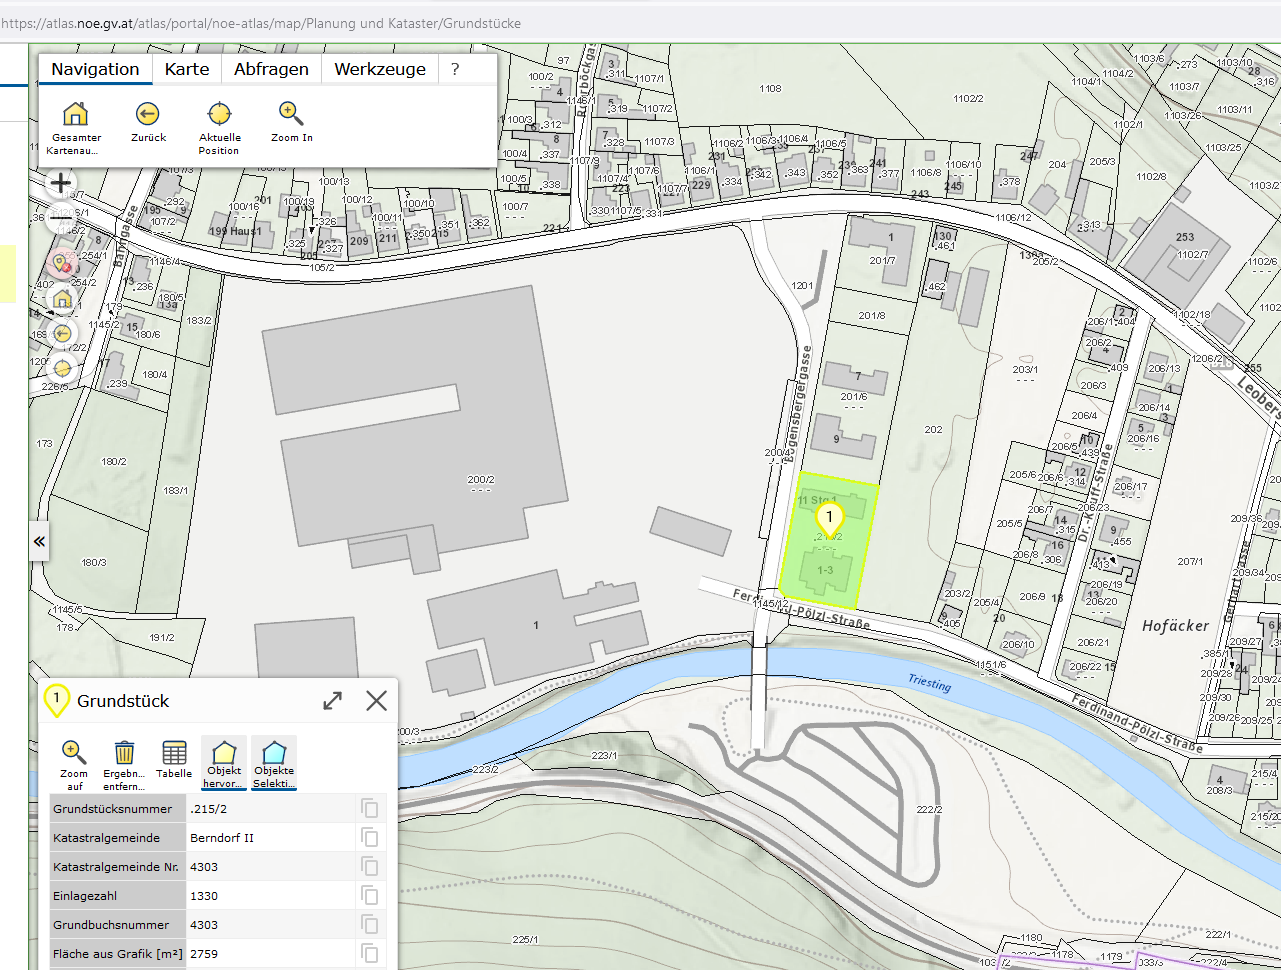Toggle 'Objekte Selektieren' selection option
The image size is (1281, 970).
[x=274, y=761]
